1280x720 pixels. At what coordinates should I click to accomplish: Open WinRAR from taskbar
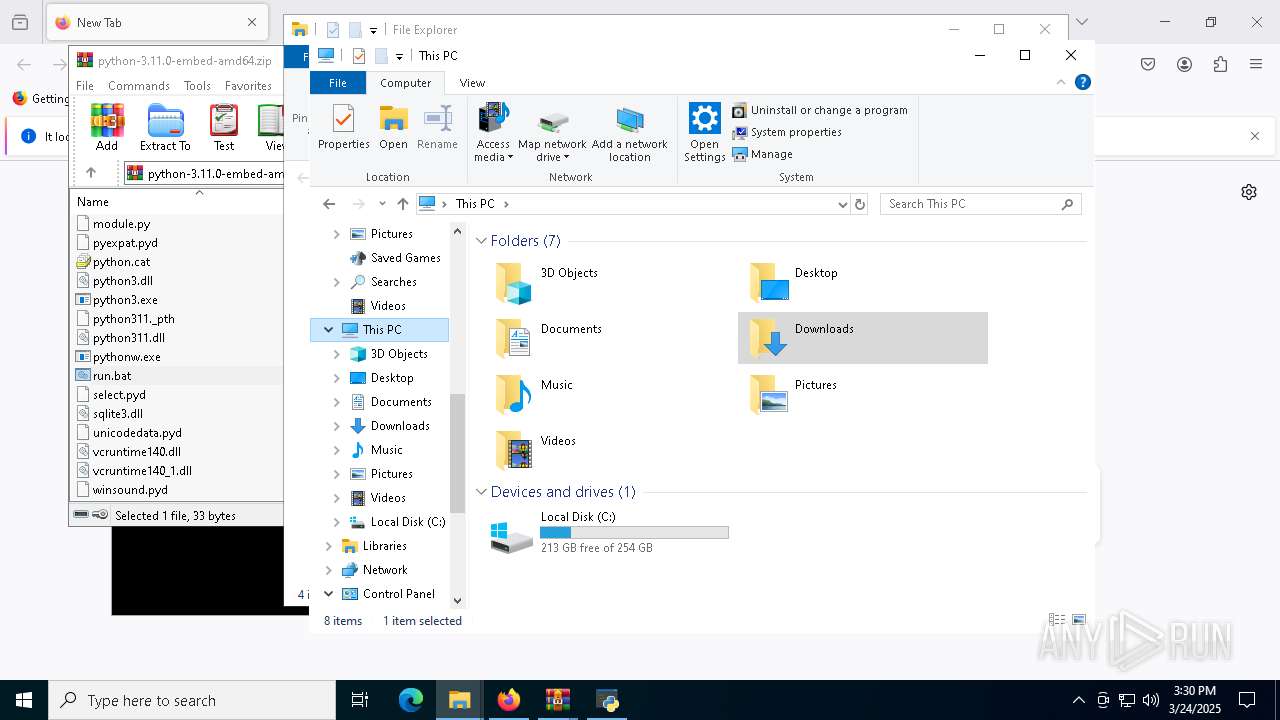point(558,700)
